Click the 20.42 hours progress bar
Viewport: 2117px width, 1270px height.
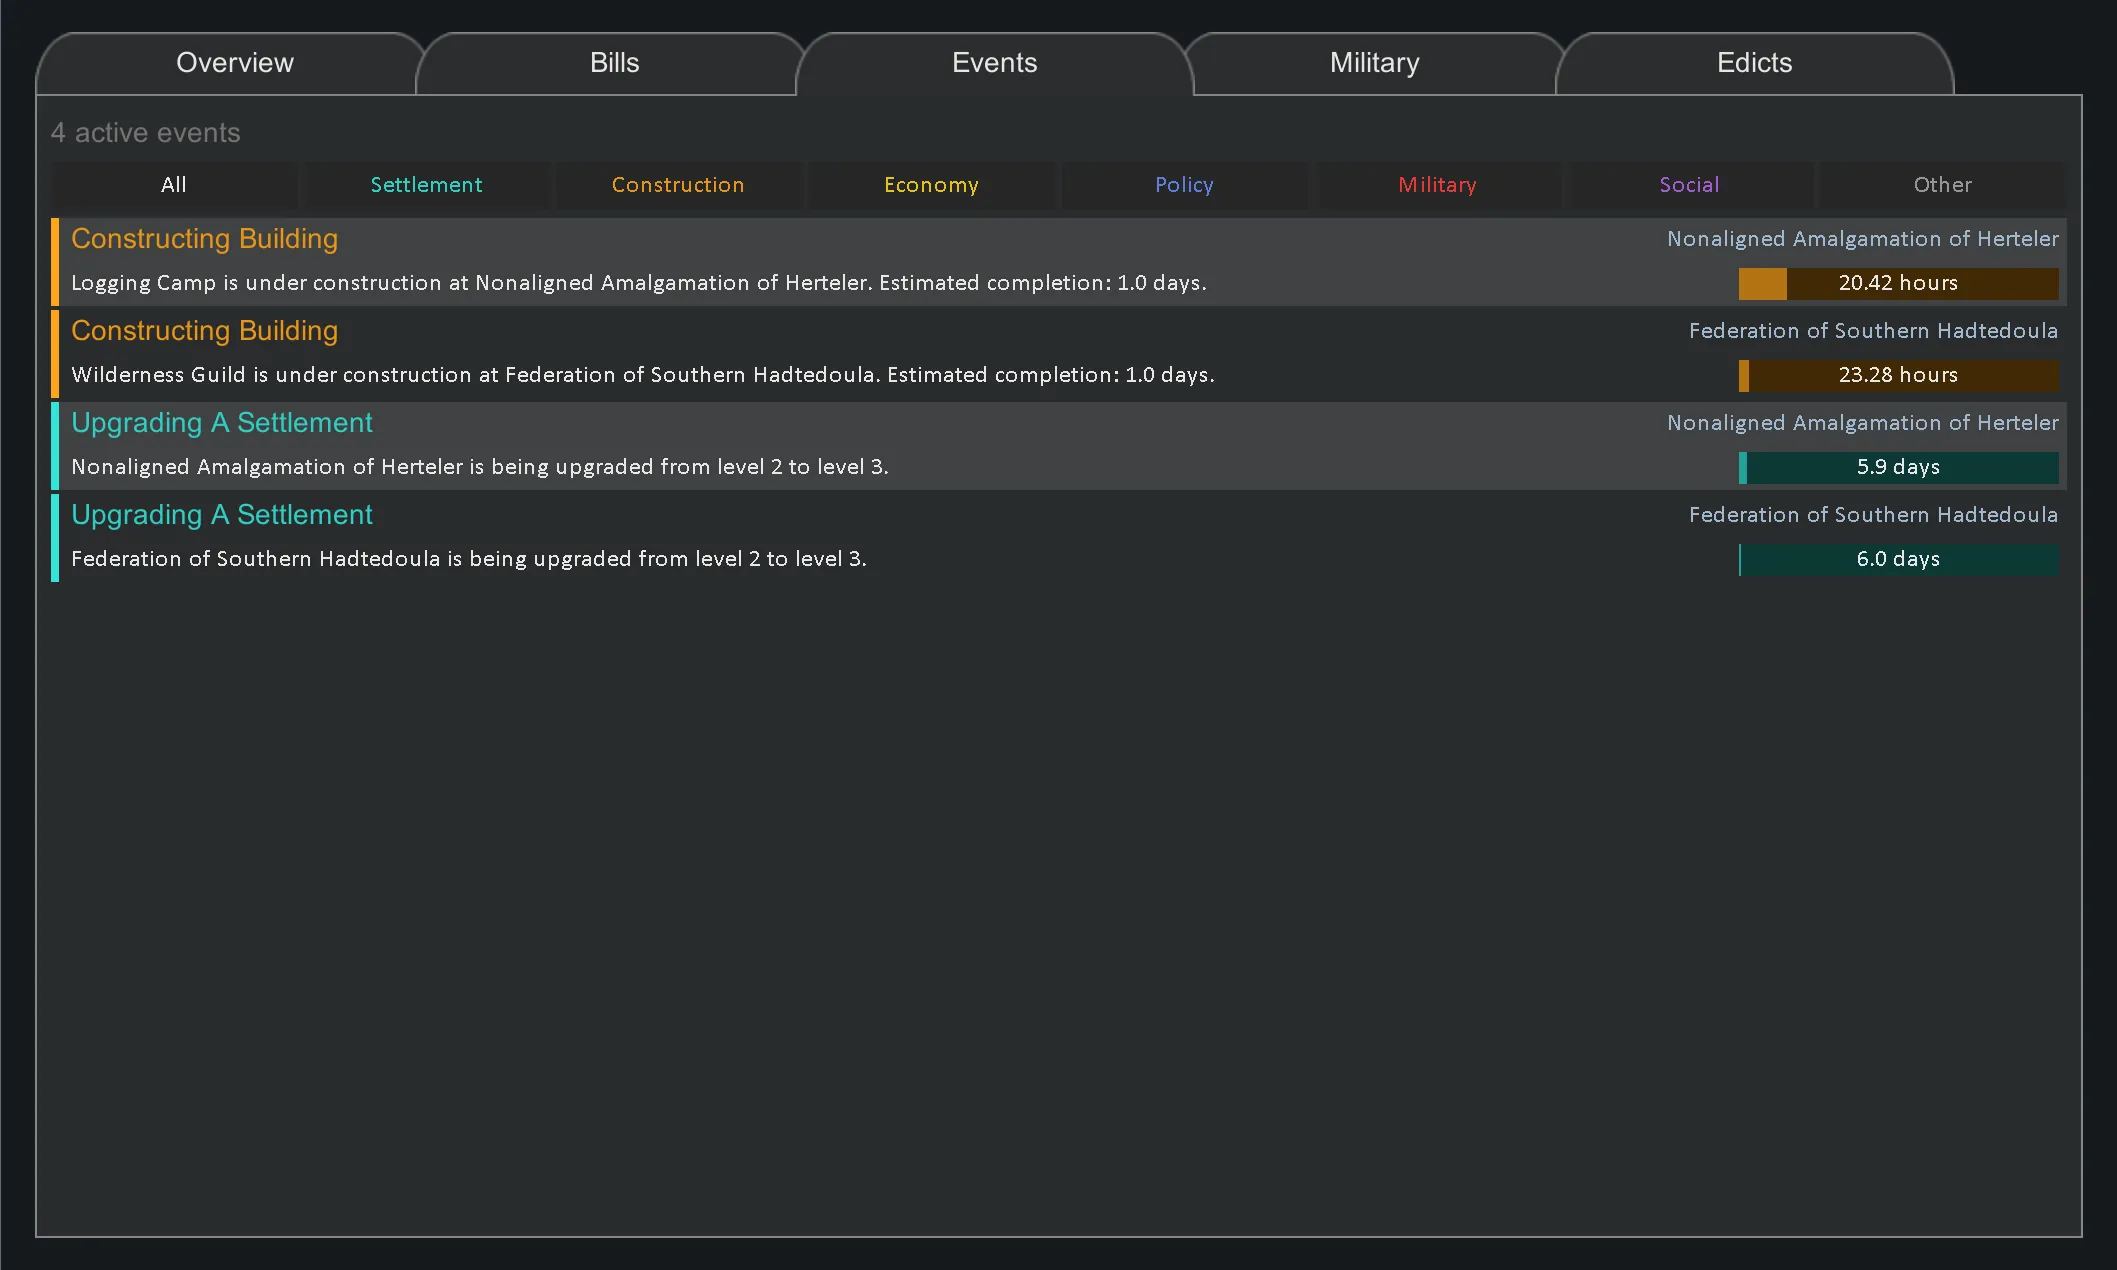[x=1898, y=284]
